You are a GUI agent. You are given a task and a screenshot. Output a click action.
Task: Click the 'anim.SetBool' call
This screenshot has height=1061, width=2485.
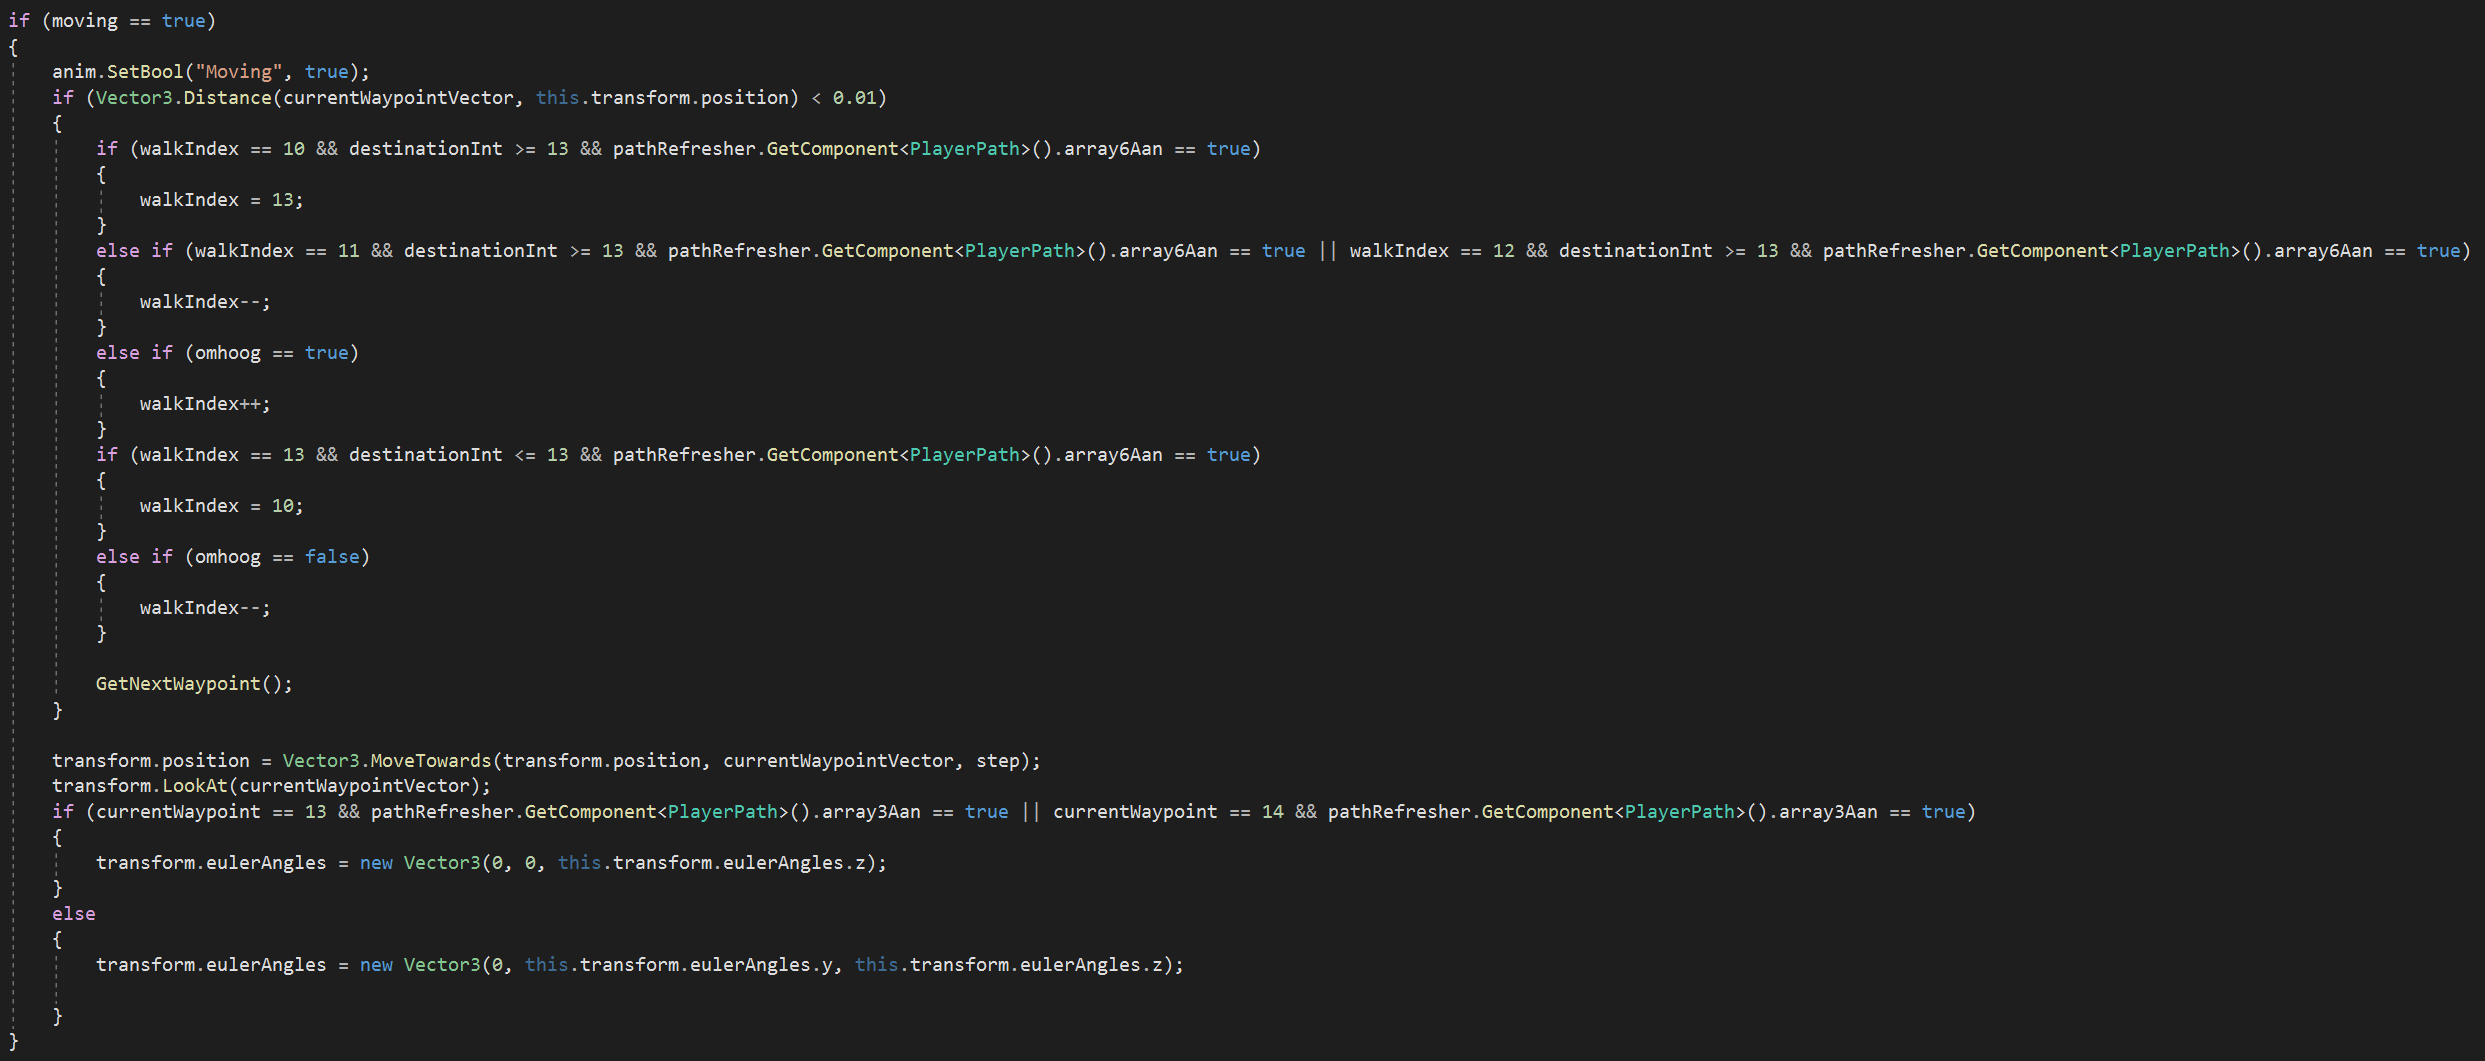click(x=118, y=72)
